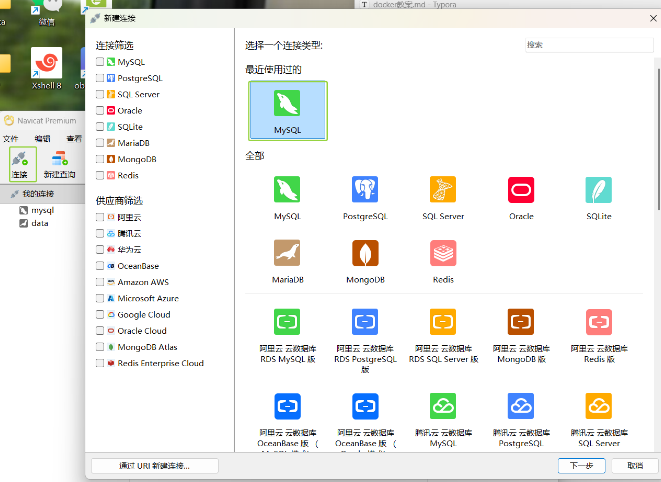Screen dimensions: 661x482
Task: Enable OceanBase vendor filter checkbox
Action: pos(100,266)
